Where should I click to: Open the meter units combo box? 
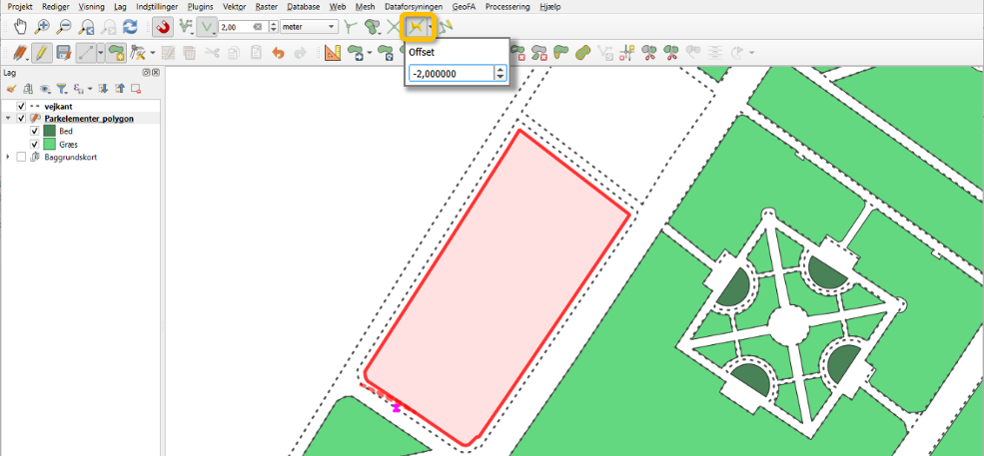pos(309,27)
